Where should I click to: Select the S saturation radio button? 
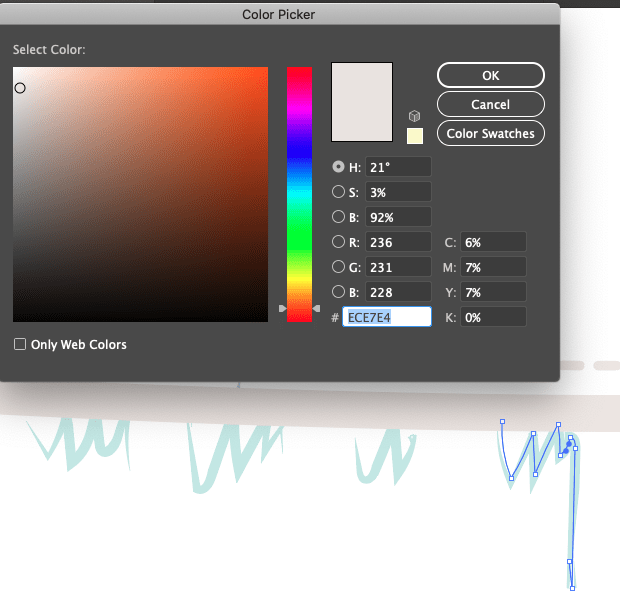[x=338, y=192]
